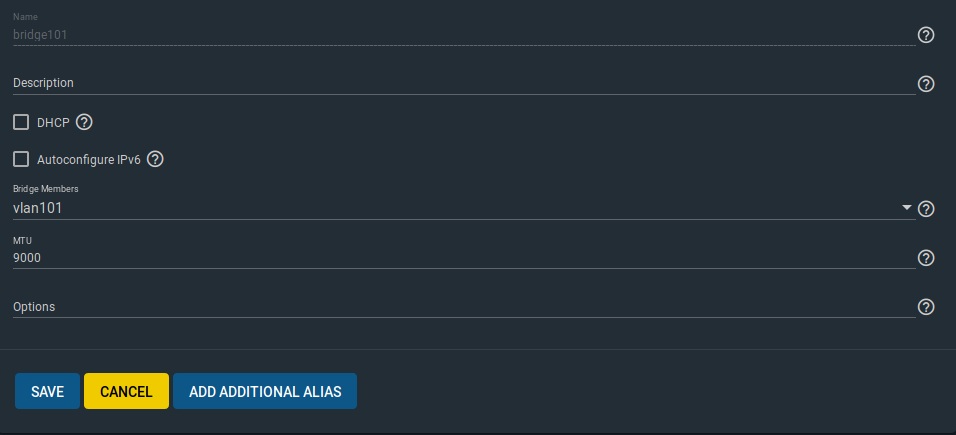Open help tooltip for the Name field

(926, 35)
